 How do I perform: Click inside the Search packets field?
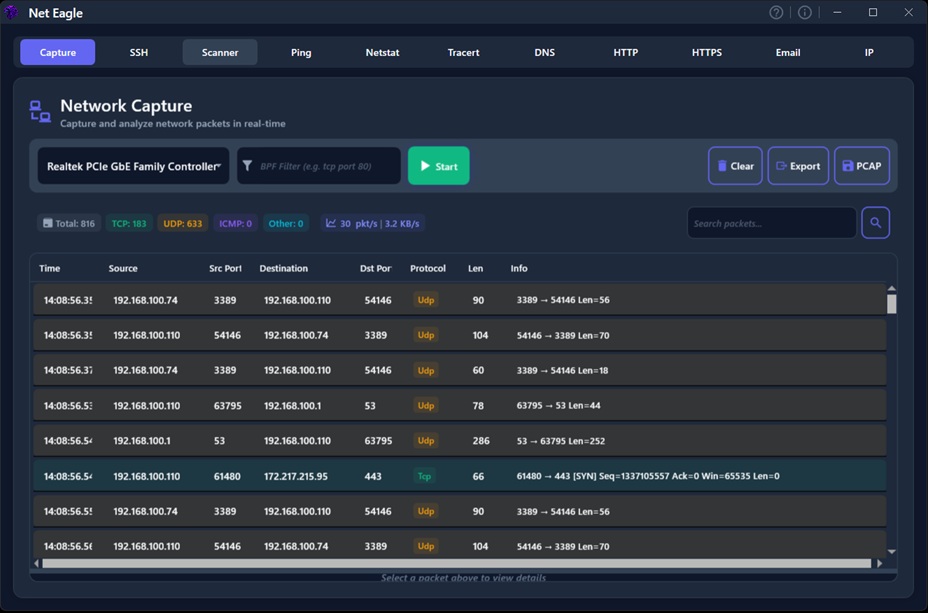click(770, 222)
